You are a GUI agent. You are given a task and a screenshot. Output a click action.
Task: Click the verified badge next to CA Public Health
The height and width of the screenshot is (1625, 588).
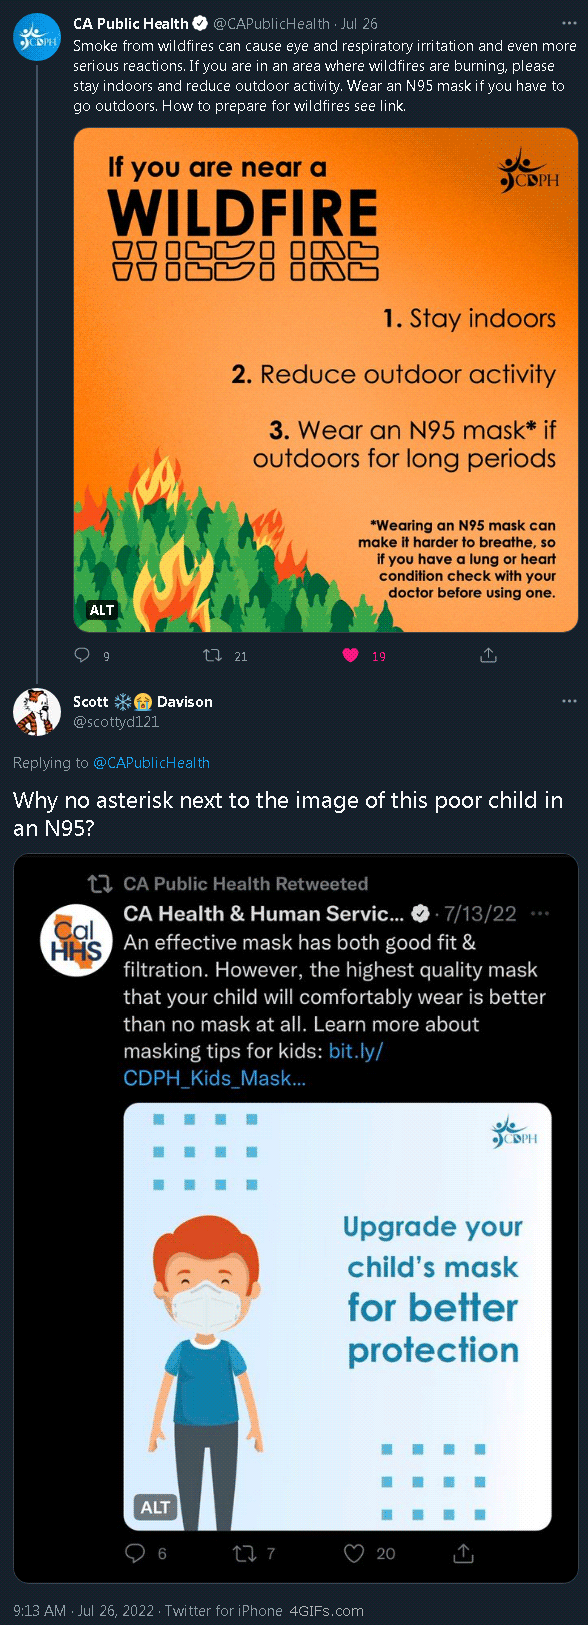(x=202, y=23)
